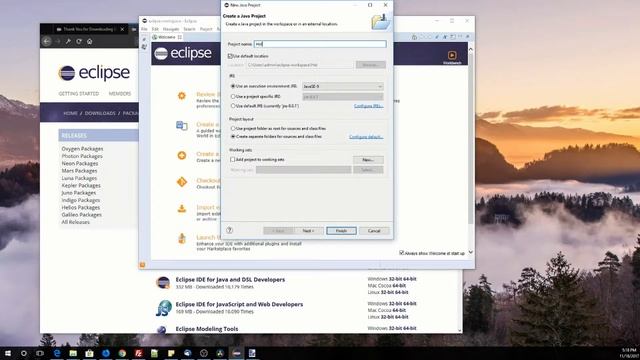The width and height of the screenshot is (640, 360).
Task: Open the File menu in Eclipse
Action: pos(144,29)
